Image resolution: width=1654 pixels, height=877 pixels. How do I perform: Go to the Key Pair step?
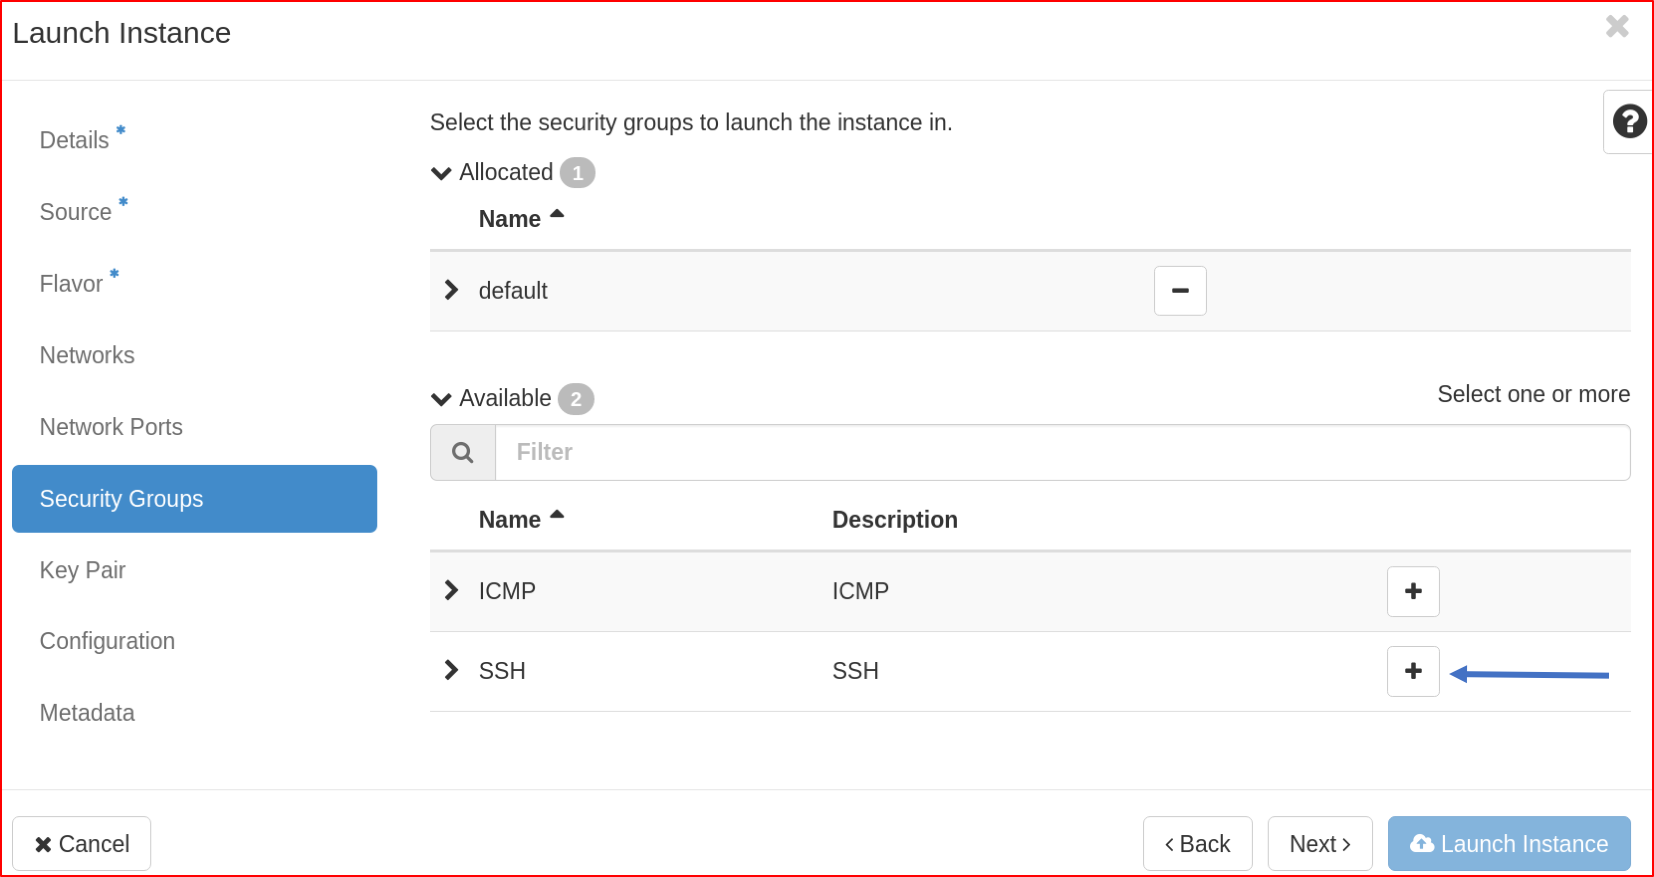[83, 570]
